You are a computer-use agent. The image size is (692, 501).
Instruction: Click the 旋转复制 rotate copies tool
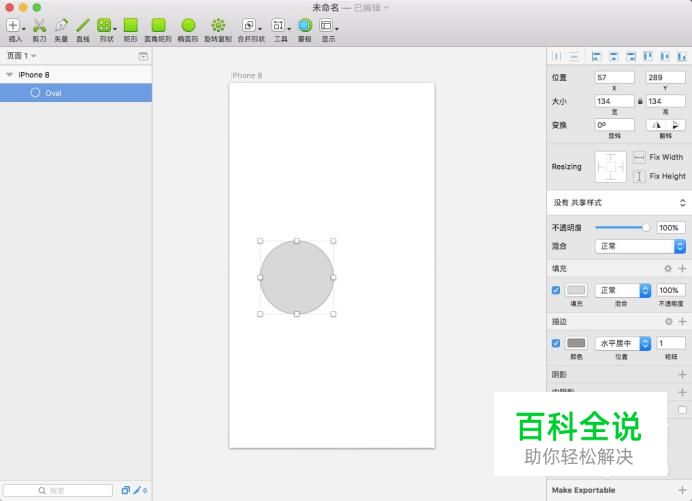pos(218,25)
